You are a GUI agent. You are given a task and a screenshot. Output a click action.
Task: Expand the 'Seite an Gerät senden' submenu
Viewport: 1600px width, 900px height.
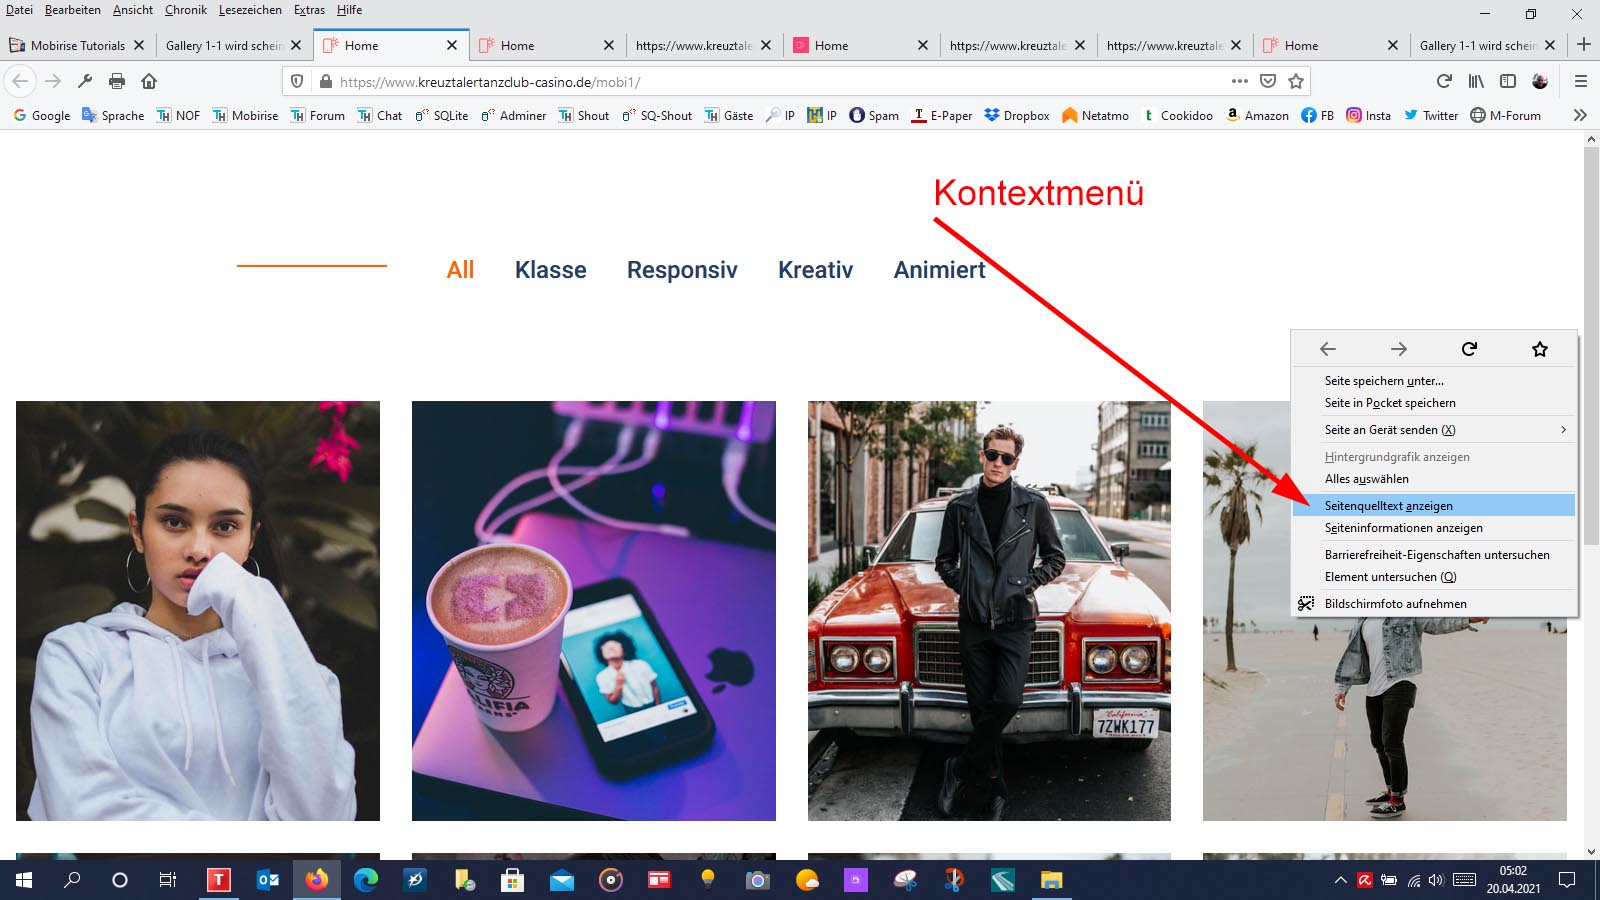coord(1563,430)
